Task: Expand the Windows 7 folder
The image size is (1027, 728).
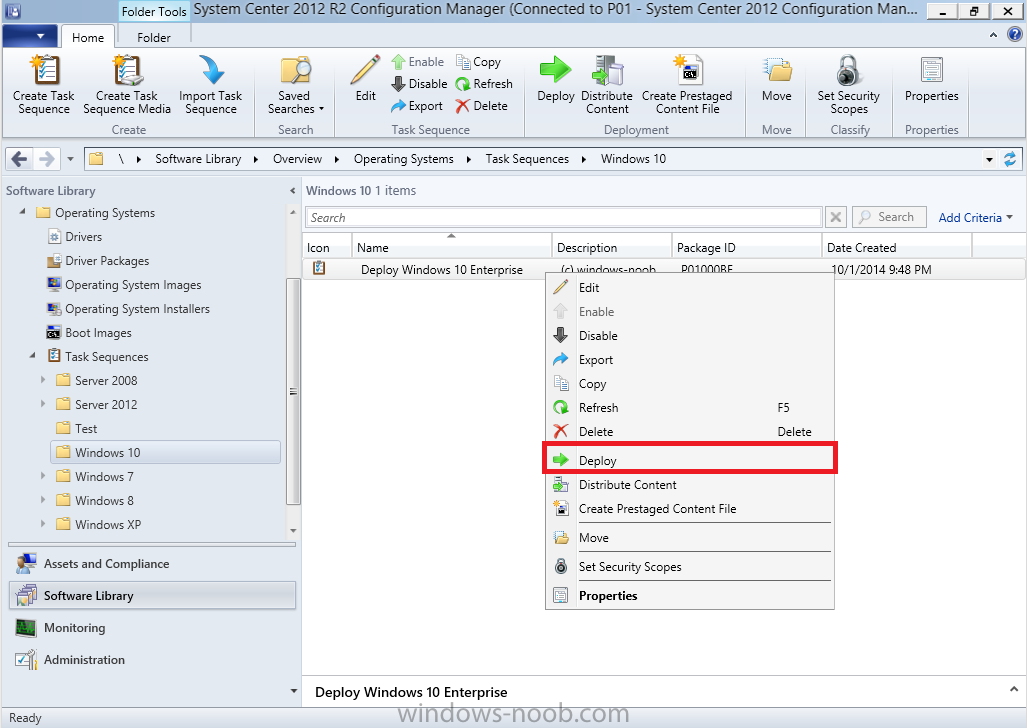Action: coord(43,476)
